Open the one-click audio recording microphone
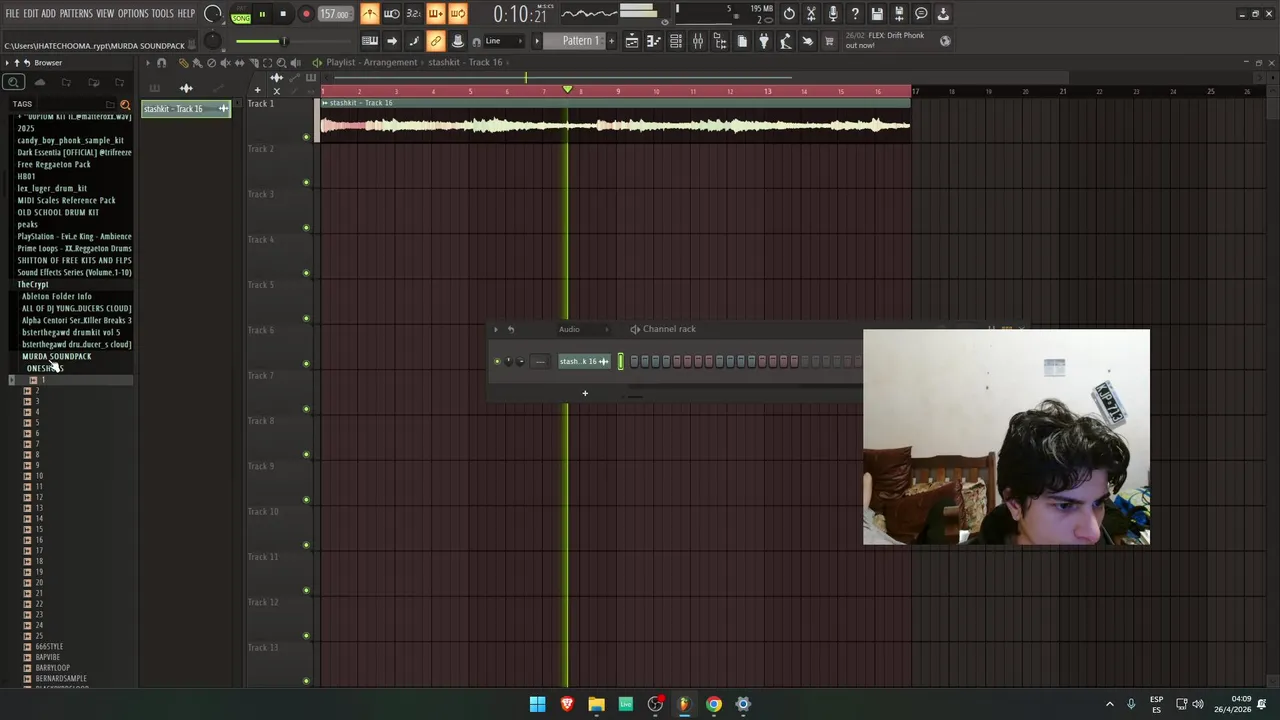Image resolution: width=1280 pixels, height=720 pixels. 833,14
